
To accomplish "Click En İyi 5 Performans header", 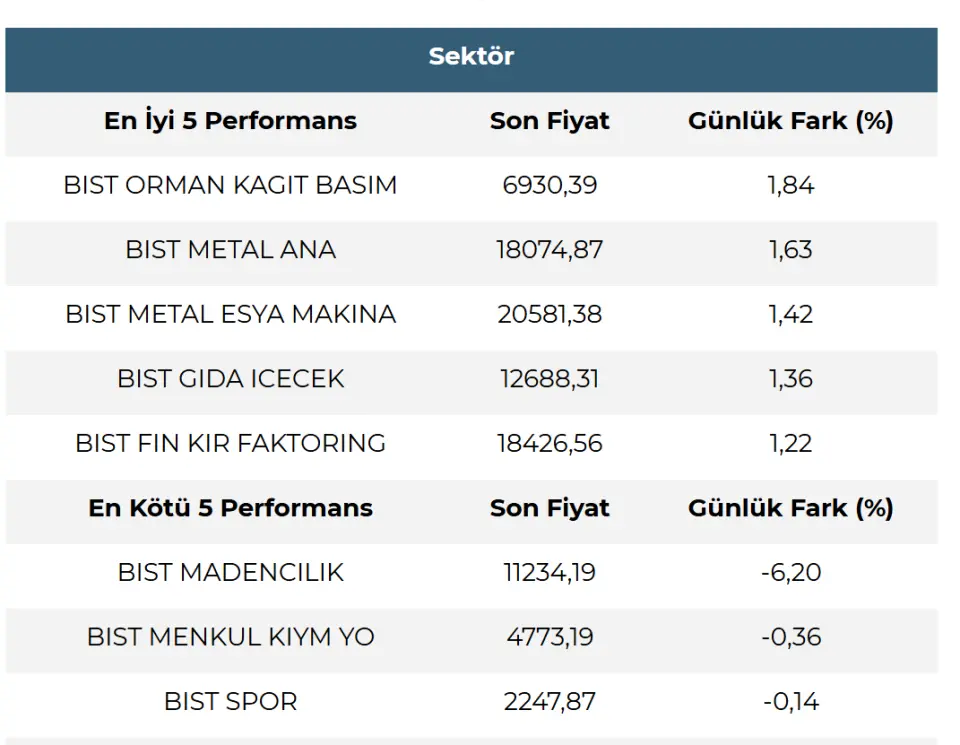I will tap(230, 121).
